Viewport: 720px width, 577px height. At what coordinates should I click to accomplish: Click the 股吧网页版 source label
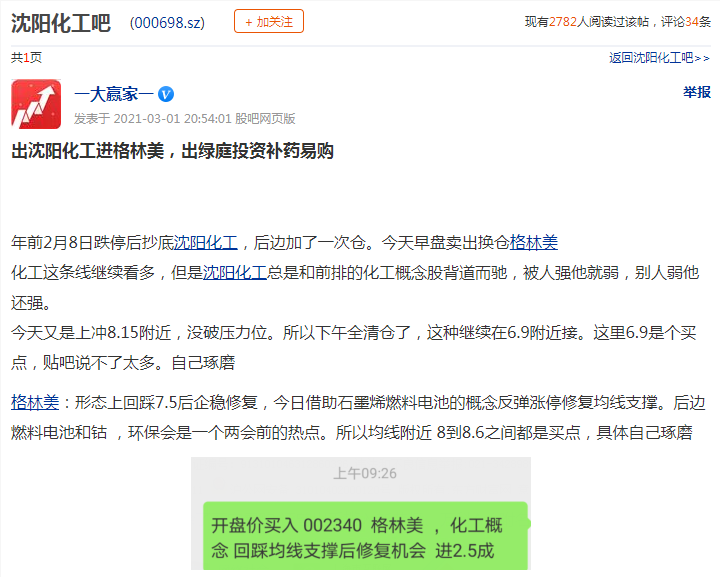[x=265, y=118]
